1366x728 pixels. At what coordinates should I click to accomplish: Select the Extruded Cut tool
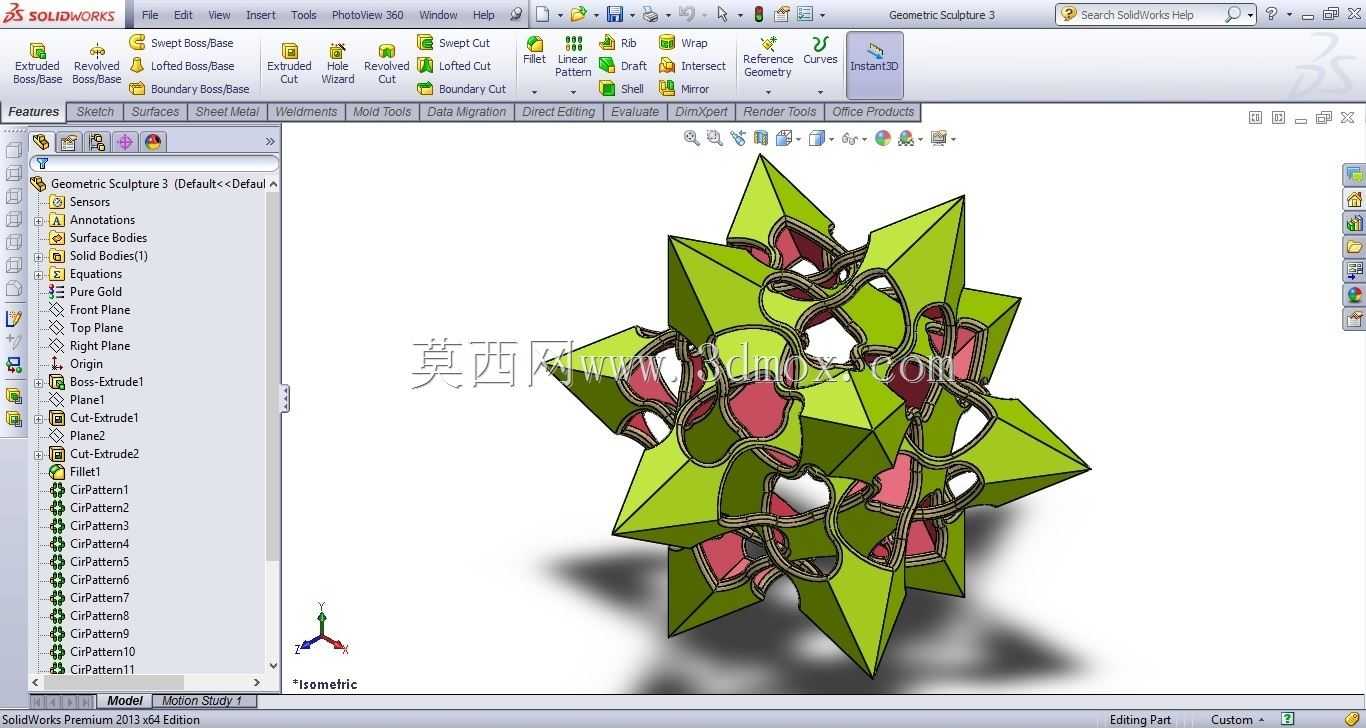tap(289, 63)
